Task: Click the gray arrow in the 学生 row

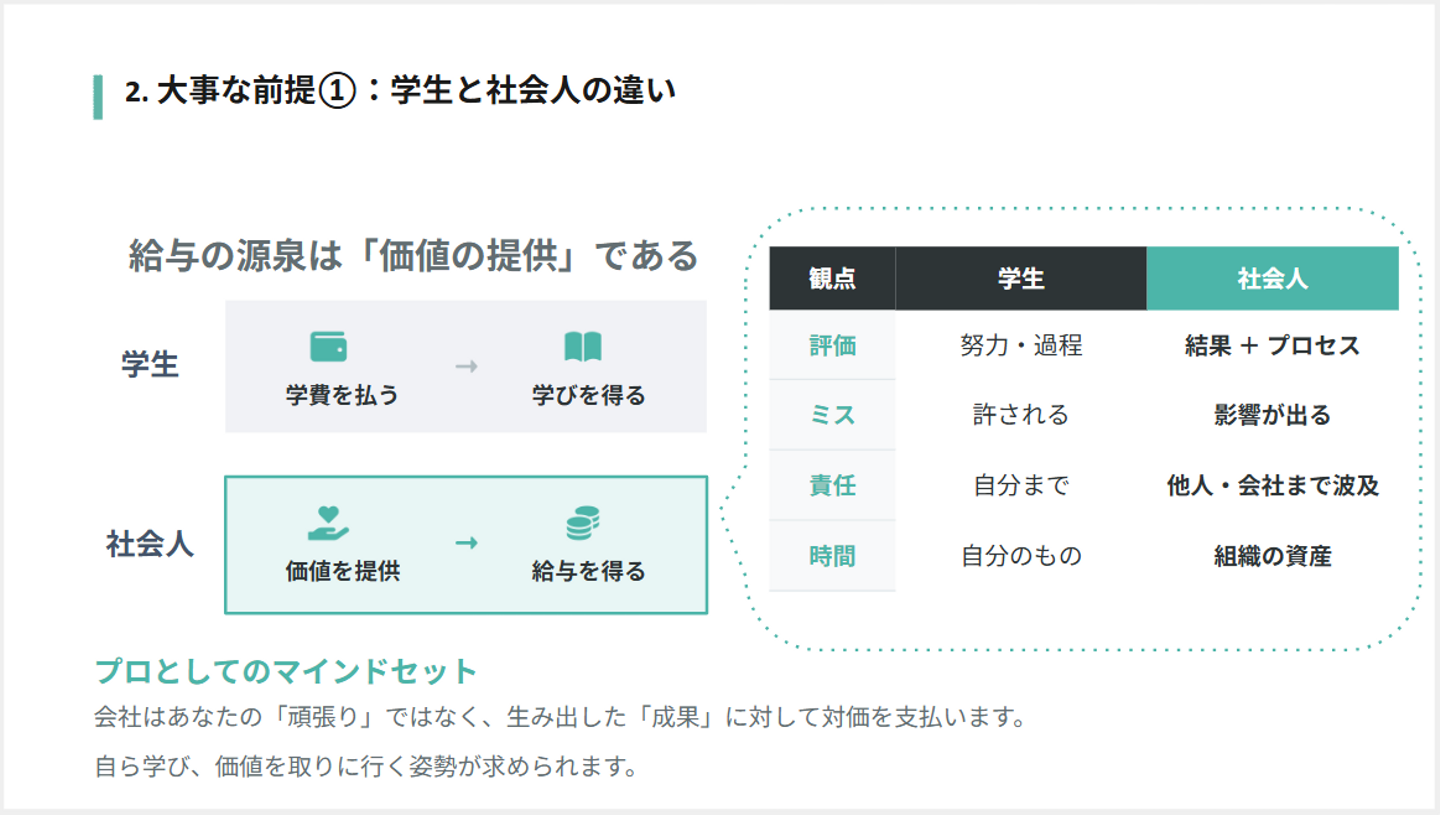Action: 466,367
